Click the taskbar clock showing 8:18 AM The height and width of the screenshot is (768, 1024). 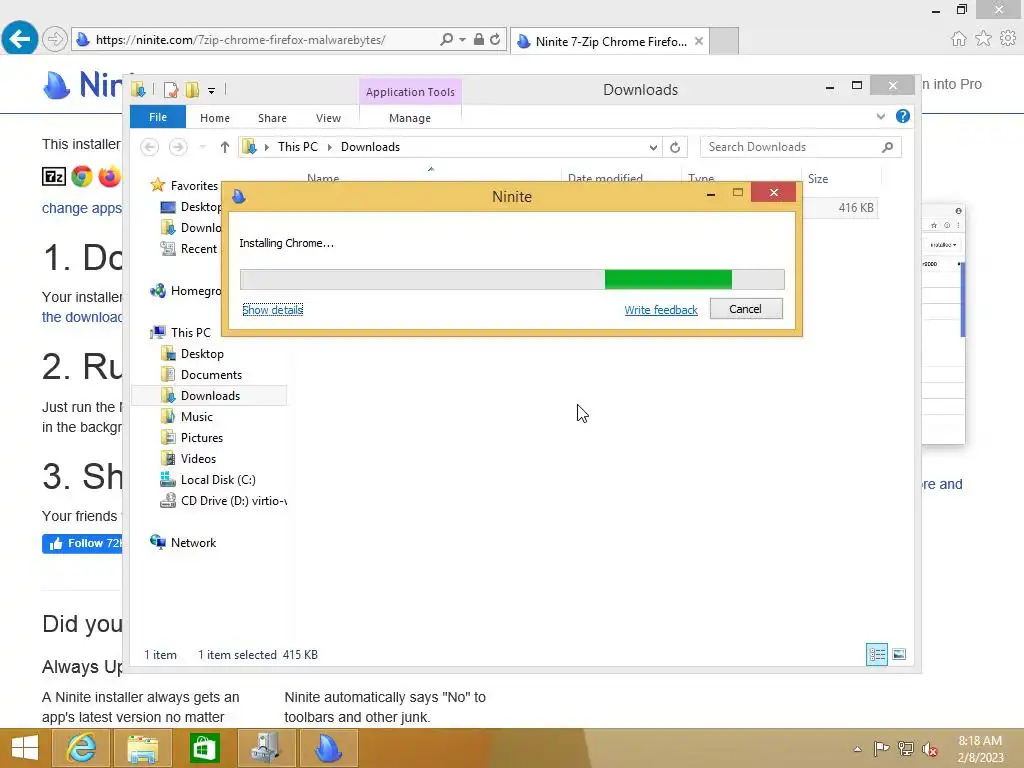[980, 749]
